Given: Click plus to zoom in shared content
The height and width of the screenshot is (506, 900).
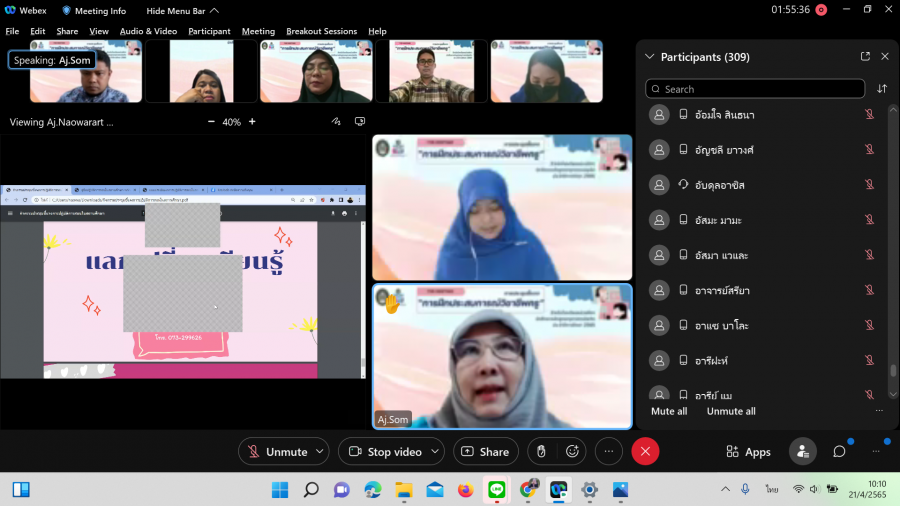Looking at the screenshot, I should click(x=252, y=122).
